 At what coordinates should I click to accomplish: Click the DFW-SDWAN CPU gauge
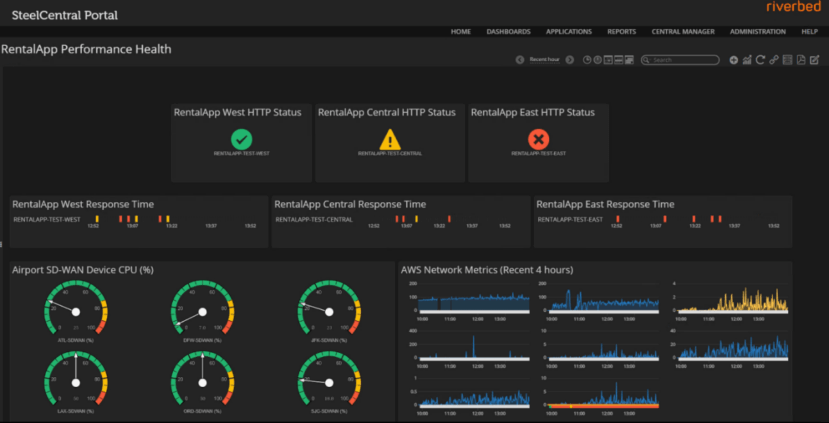[x=202, y=309]
